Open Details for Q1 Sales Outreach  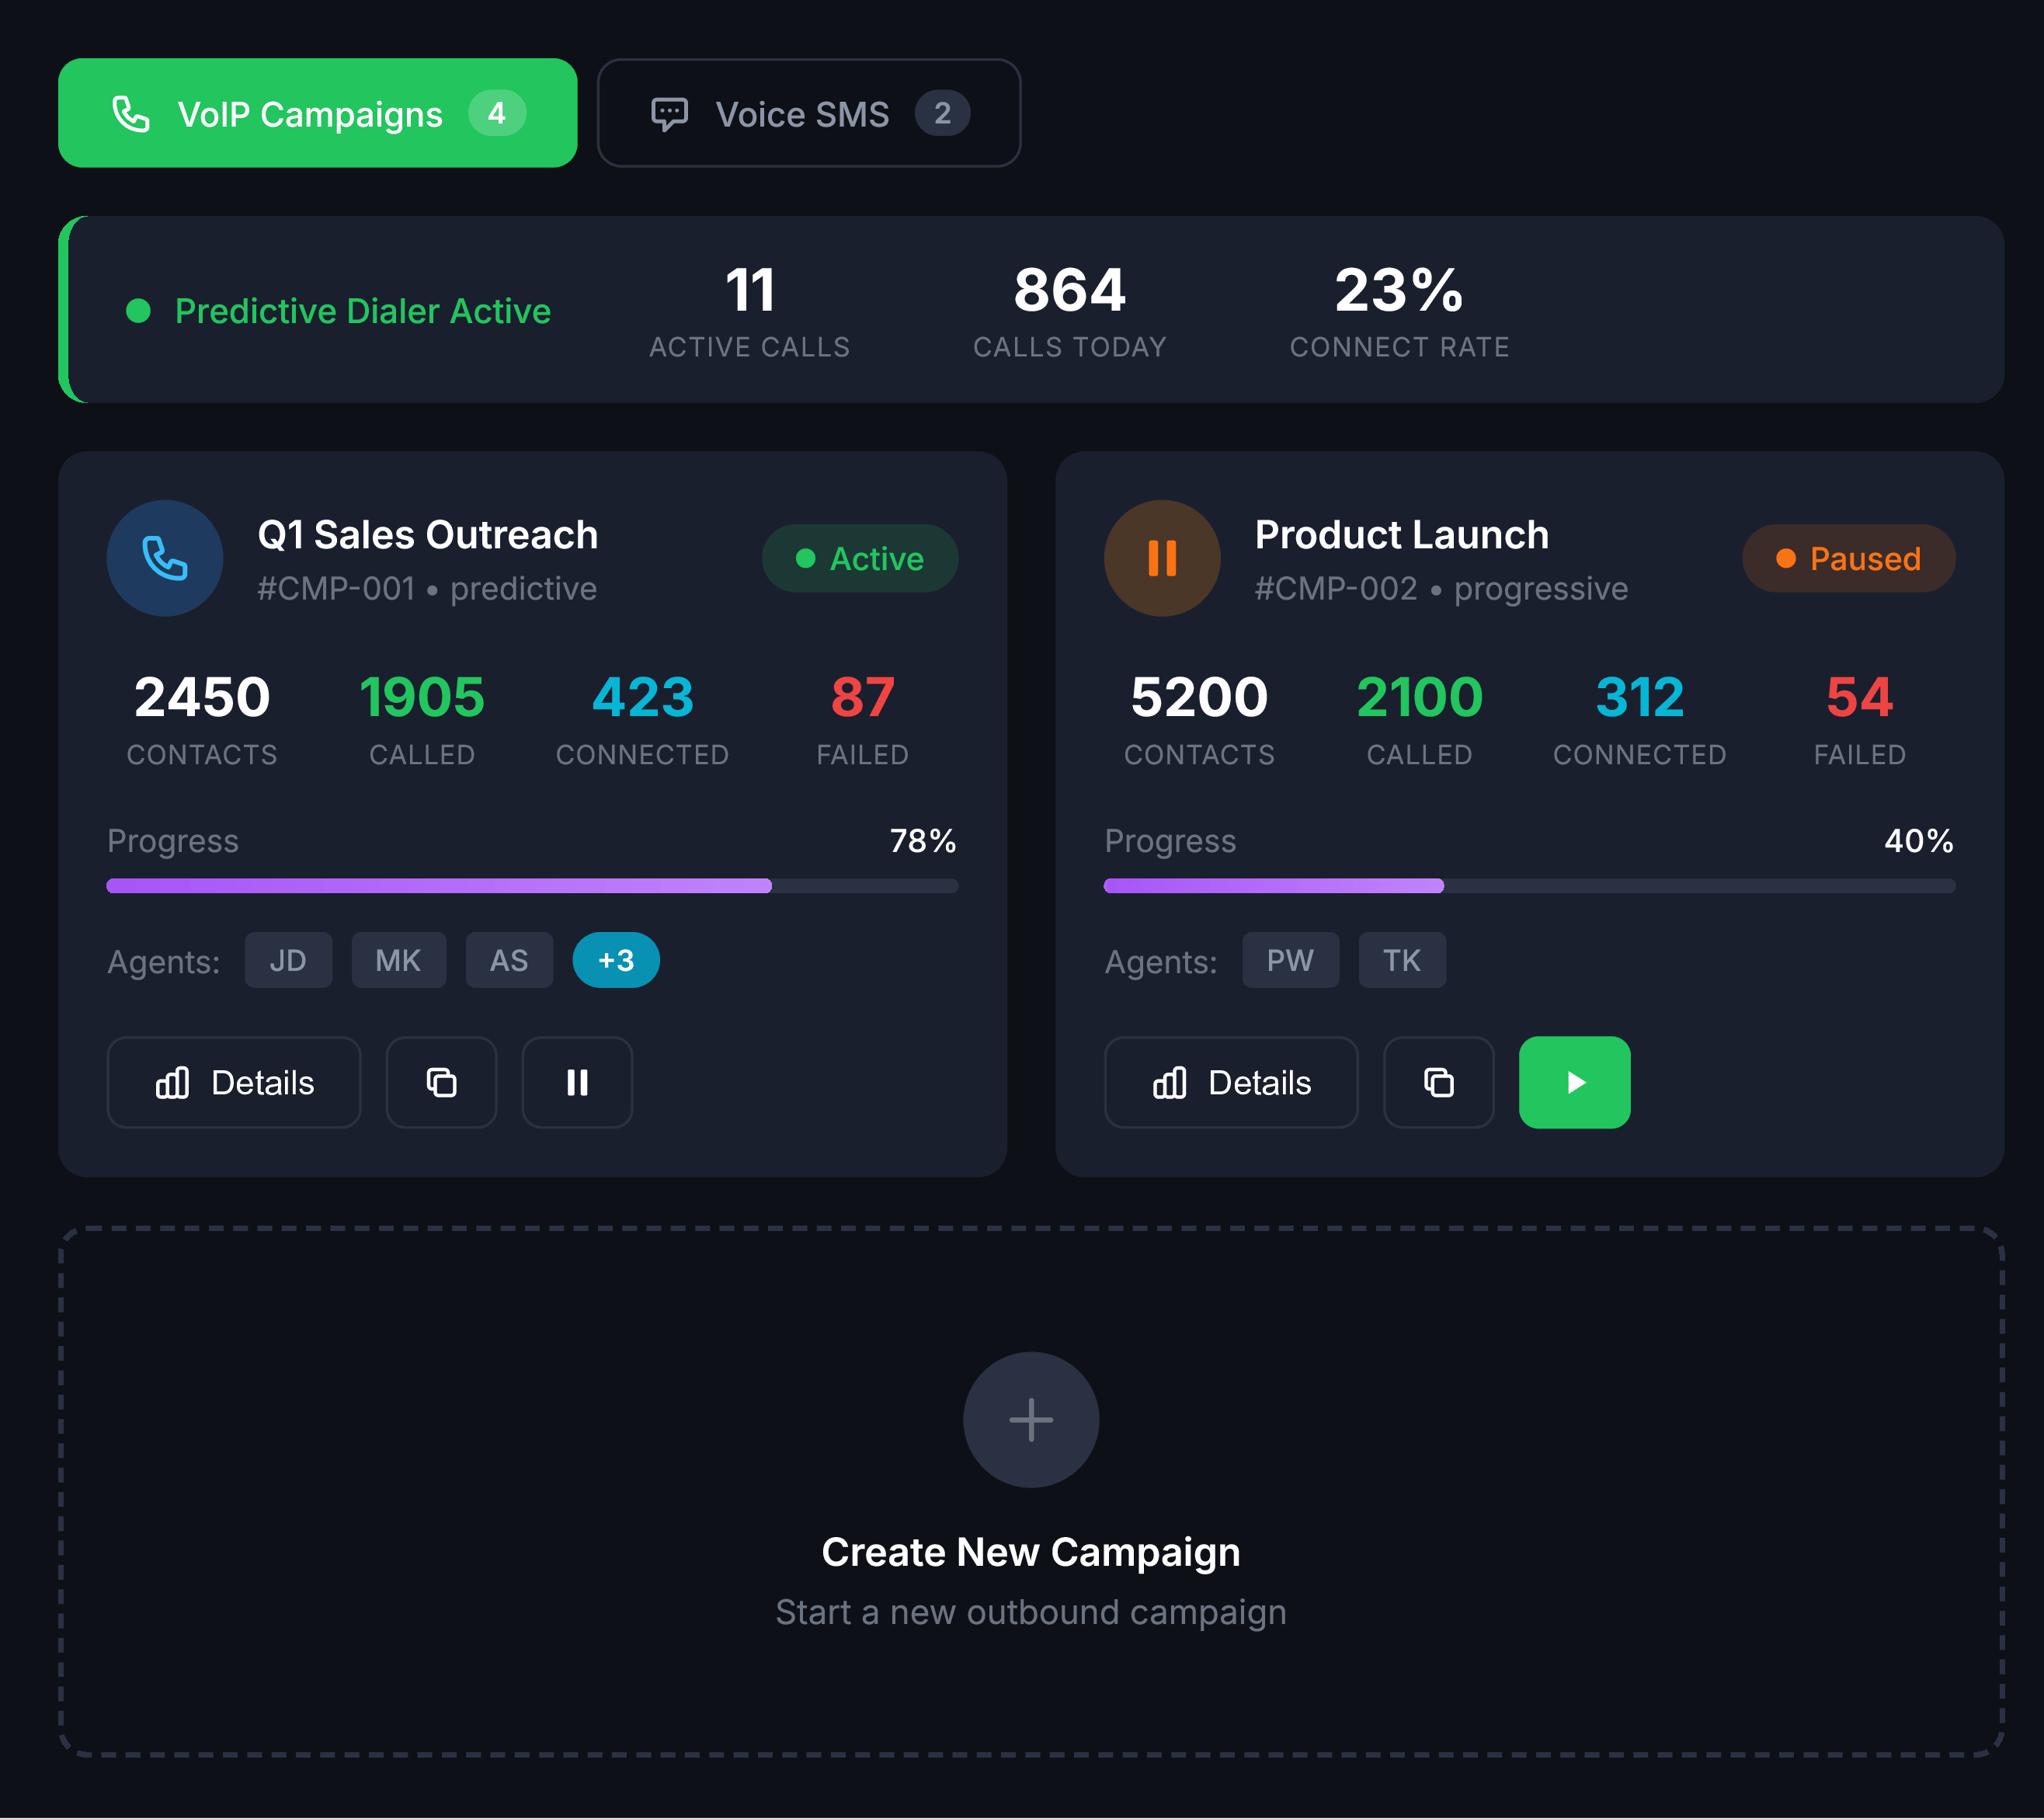tap(233, 1082)
